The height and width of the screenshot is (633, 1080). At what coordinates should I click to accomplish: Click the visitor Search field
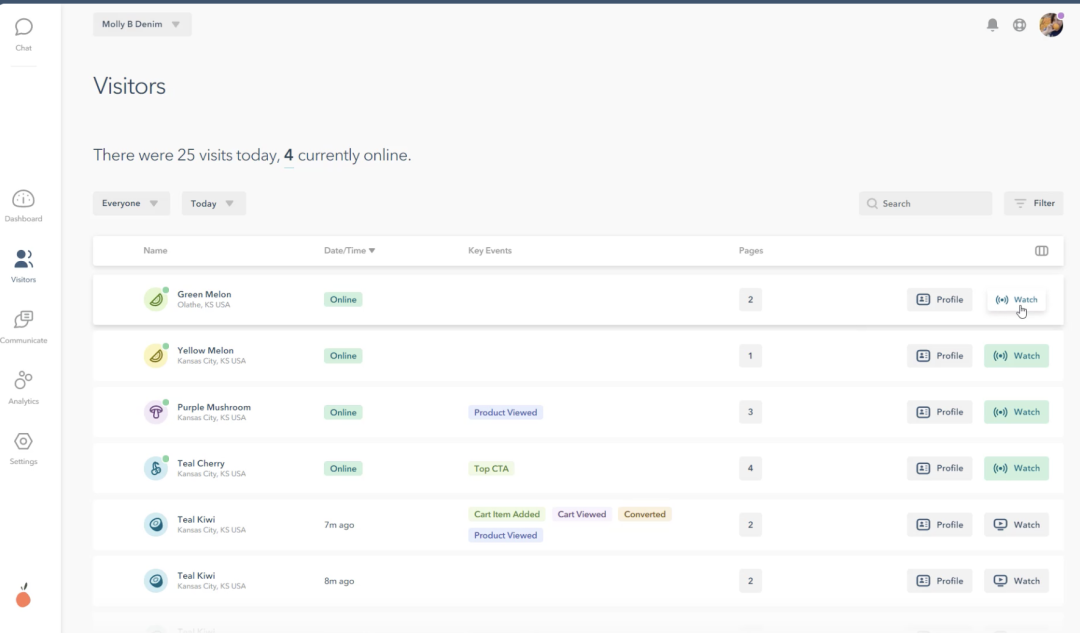926,204
